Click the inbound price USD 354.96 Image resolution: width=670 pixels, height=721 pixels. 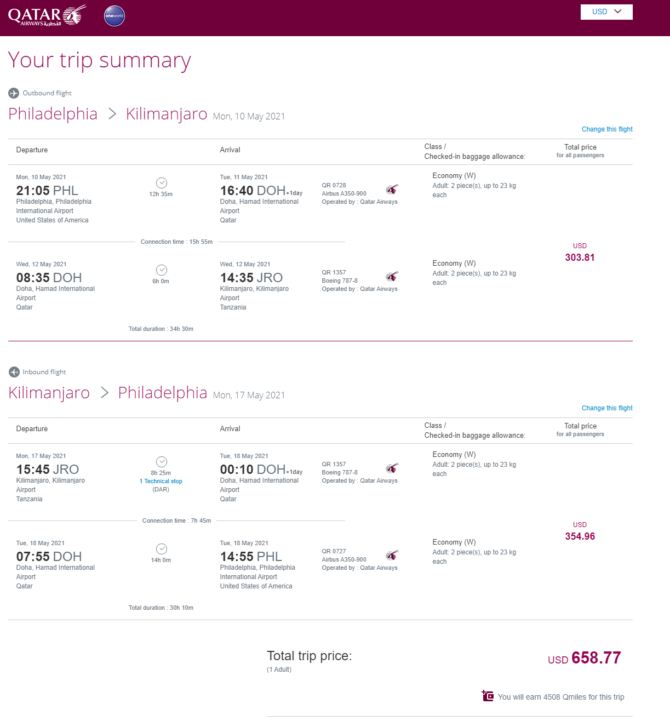pos(579,531)
